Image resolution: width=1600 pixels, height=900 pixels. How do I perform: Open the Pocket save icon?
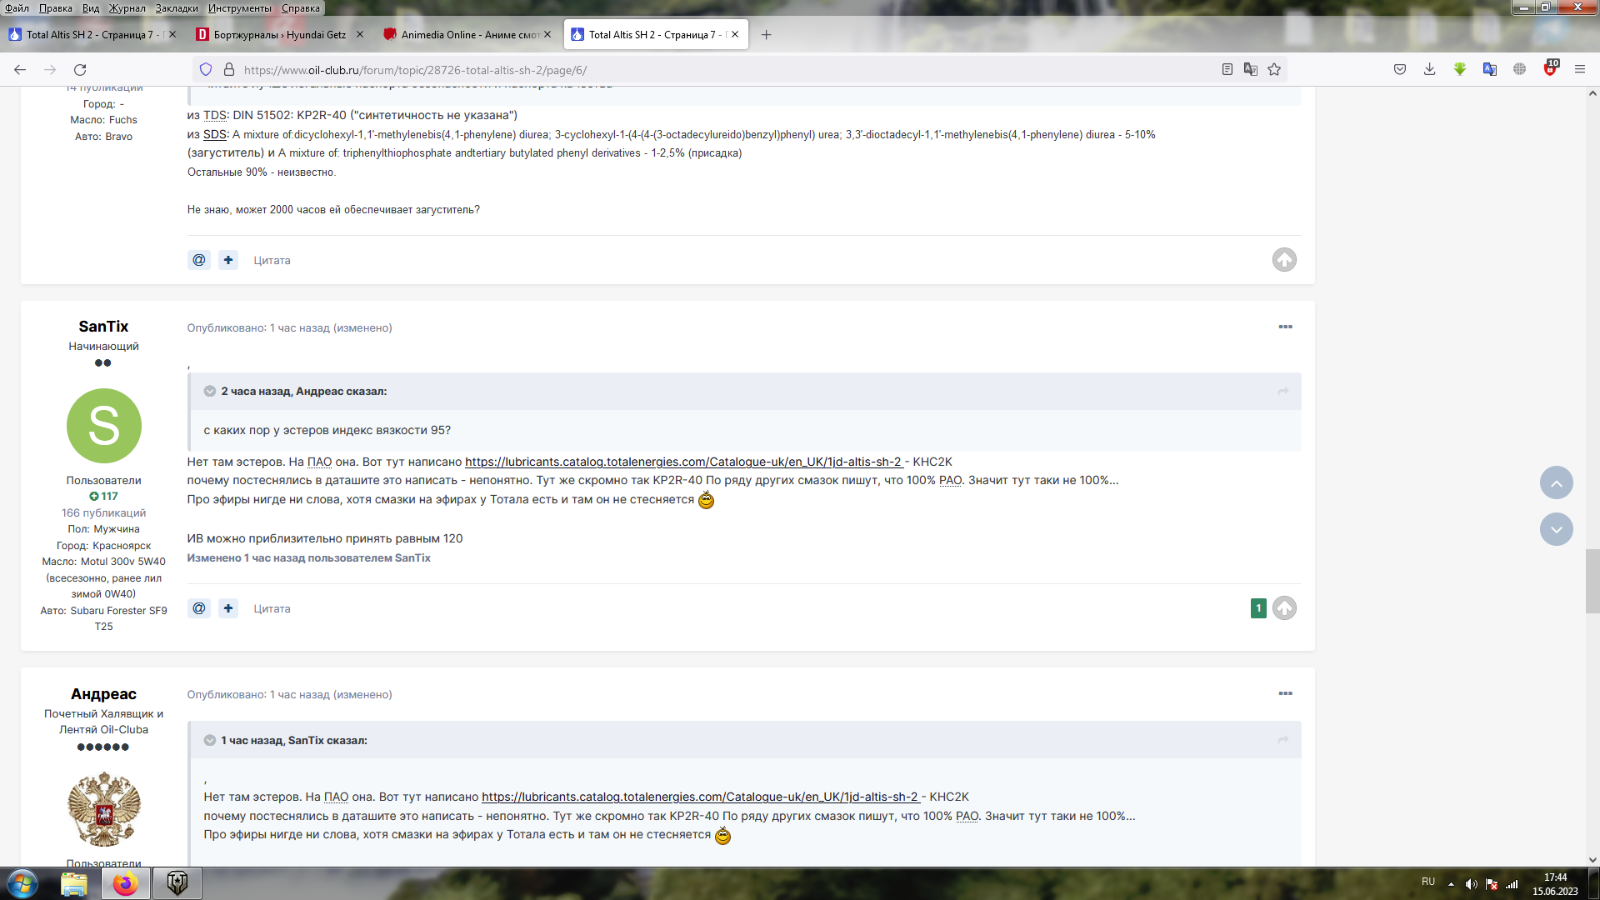(x=1400, y=70)
